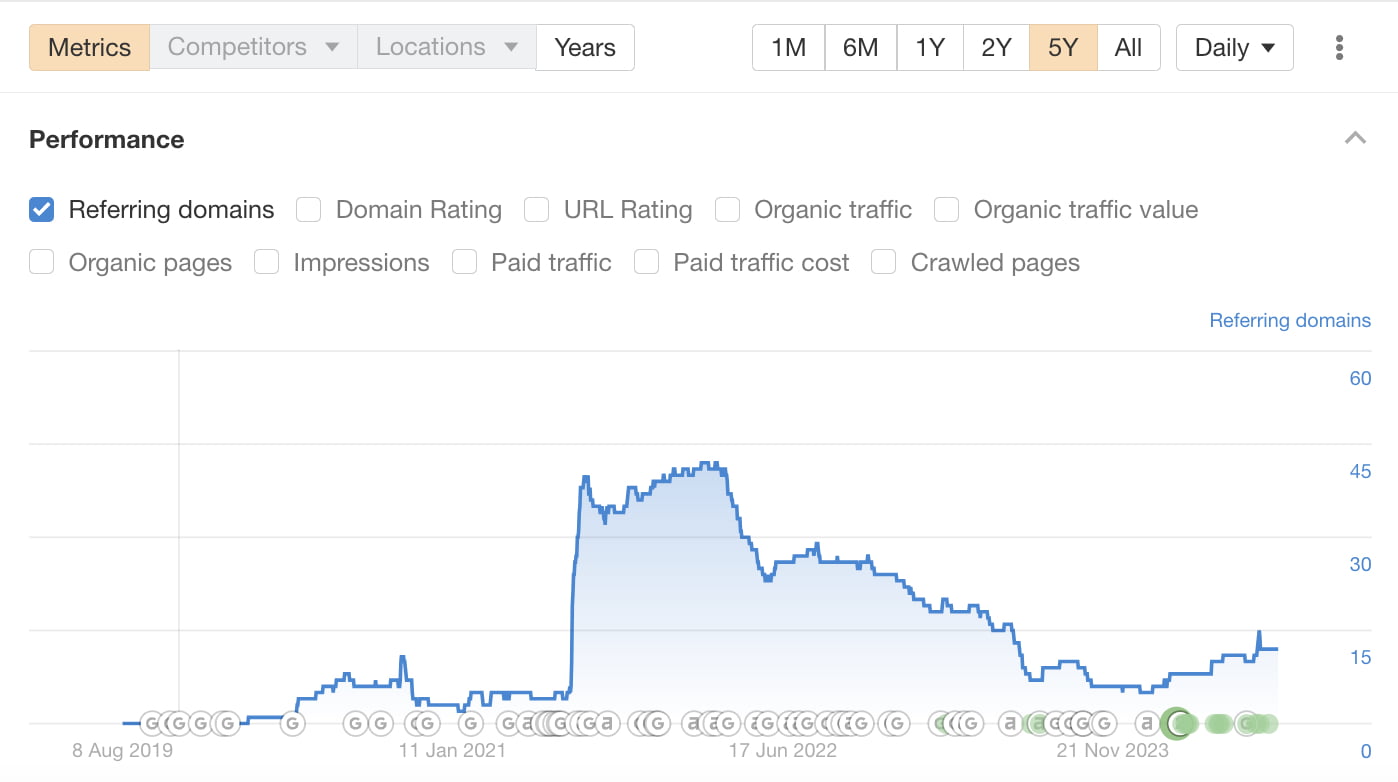
Task: Click the Referring domains legend link
Action: [x=1290, y=320]
